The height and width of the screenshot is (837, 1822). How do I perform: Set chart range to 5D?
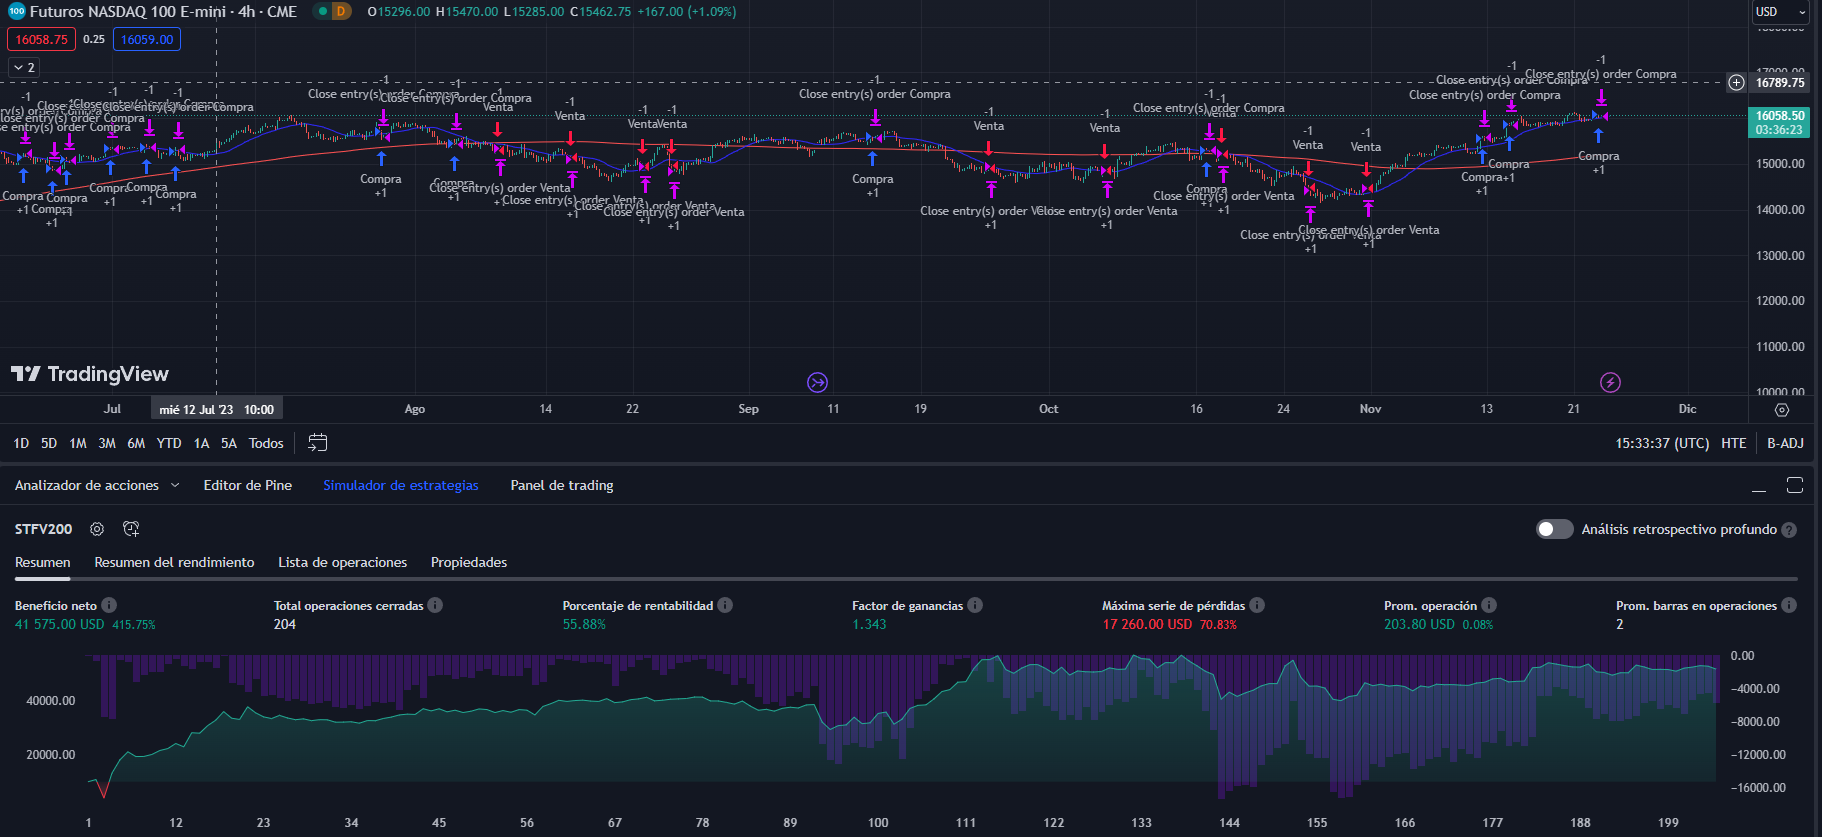coord(49,443)
